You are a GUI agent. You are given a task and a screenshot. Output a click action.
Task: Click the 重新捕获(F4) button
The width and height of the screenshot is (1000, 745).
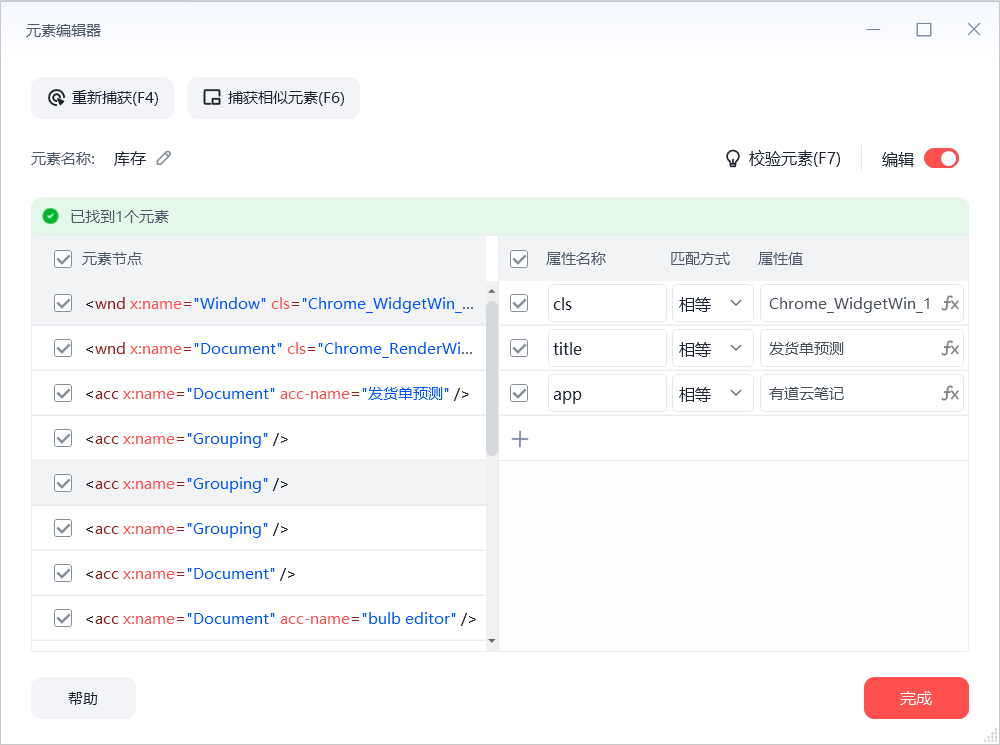click(103, 98)
